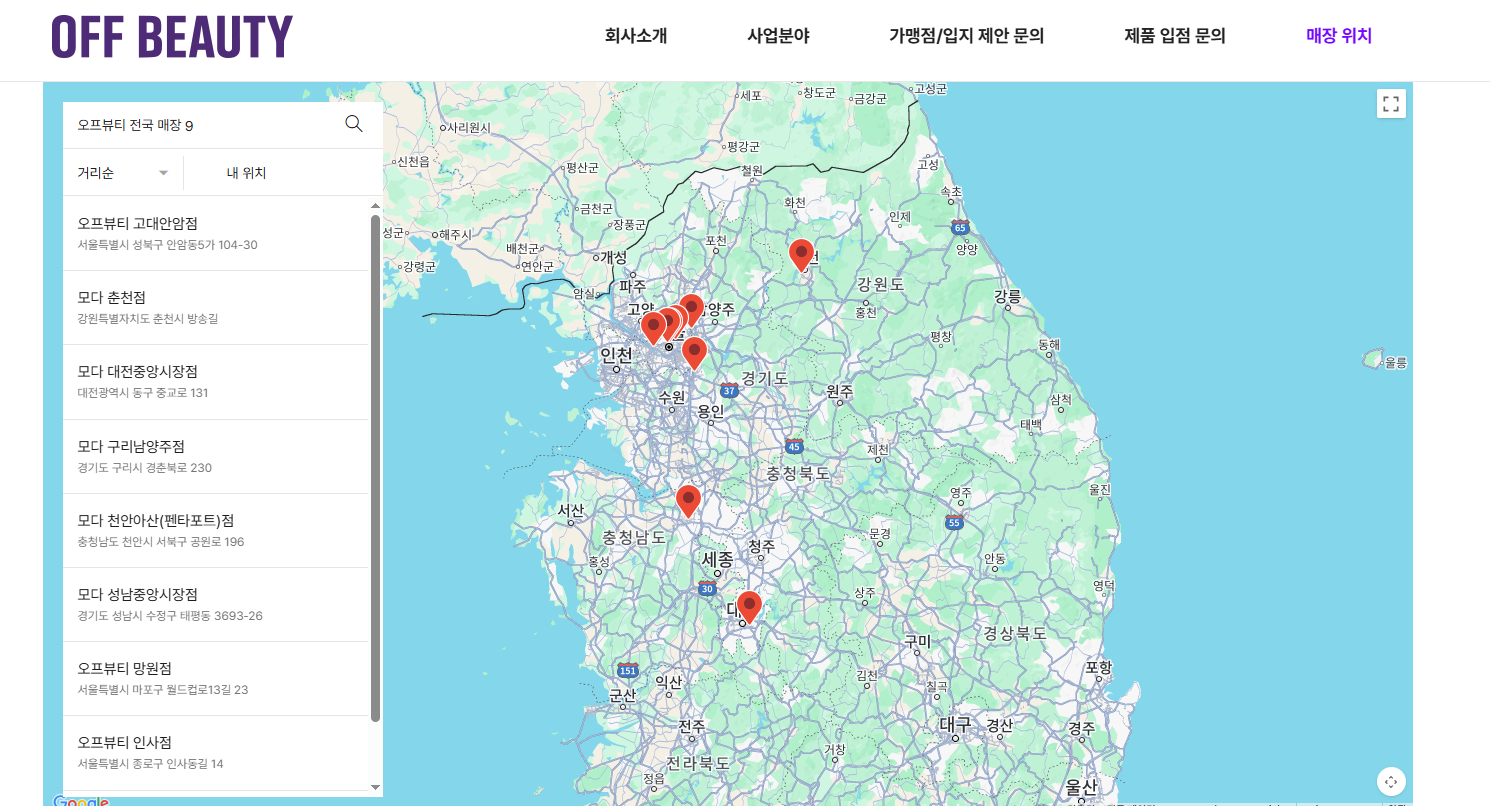Click the map pin at Daejeon
This screenshot has width=1490, height=806.
749,607
